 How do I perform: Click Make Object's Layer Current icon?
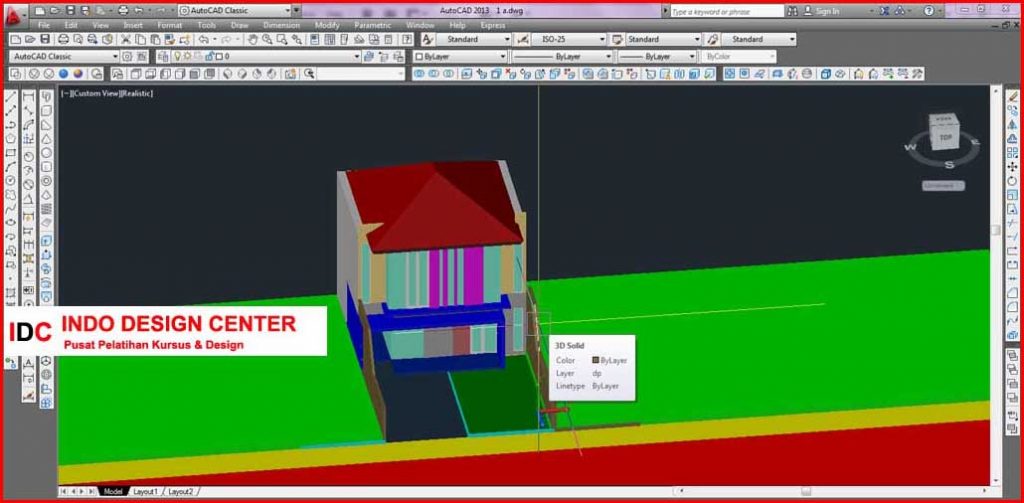coord(369,57)
